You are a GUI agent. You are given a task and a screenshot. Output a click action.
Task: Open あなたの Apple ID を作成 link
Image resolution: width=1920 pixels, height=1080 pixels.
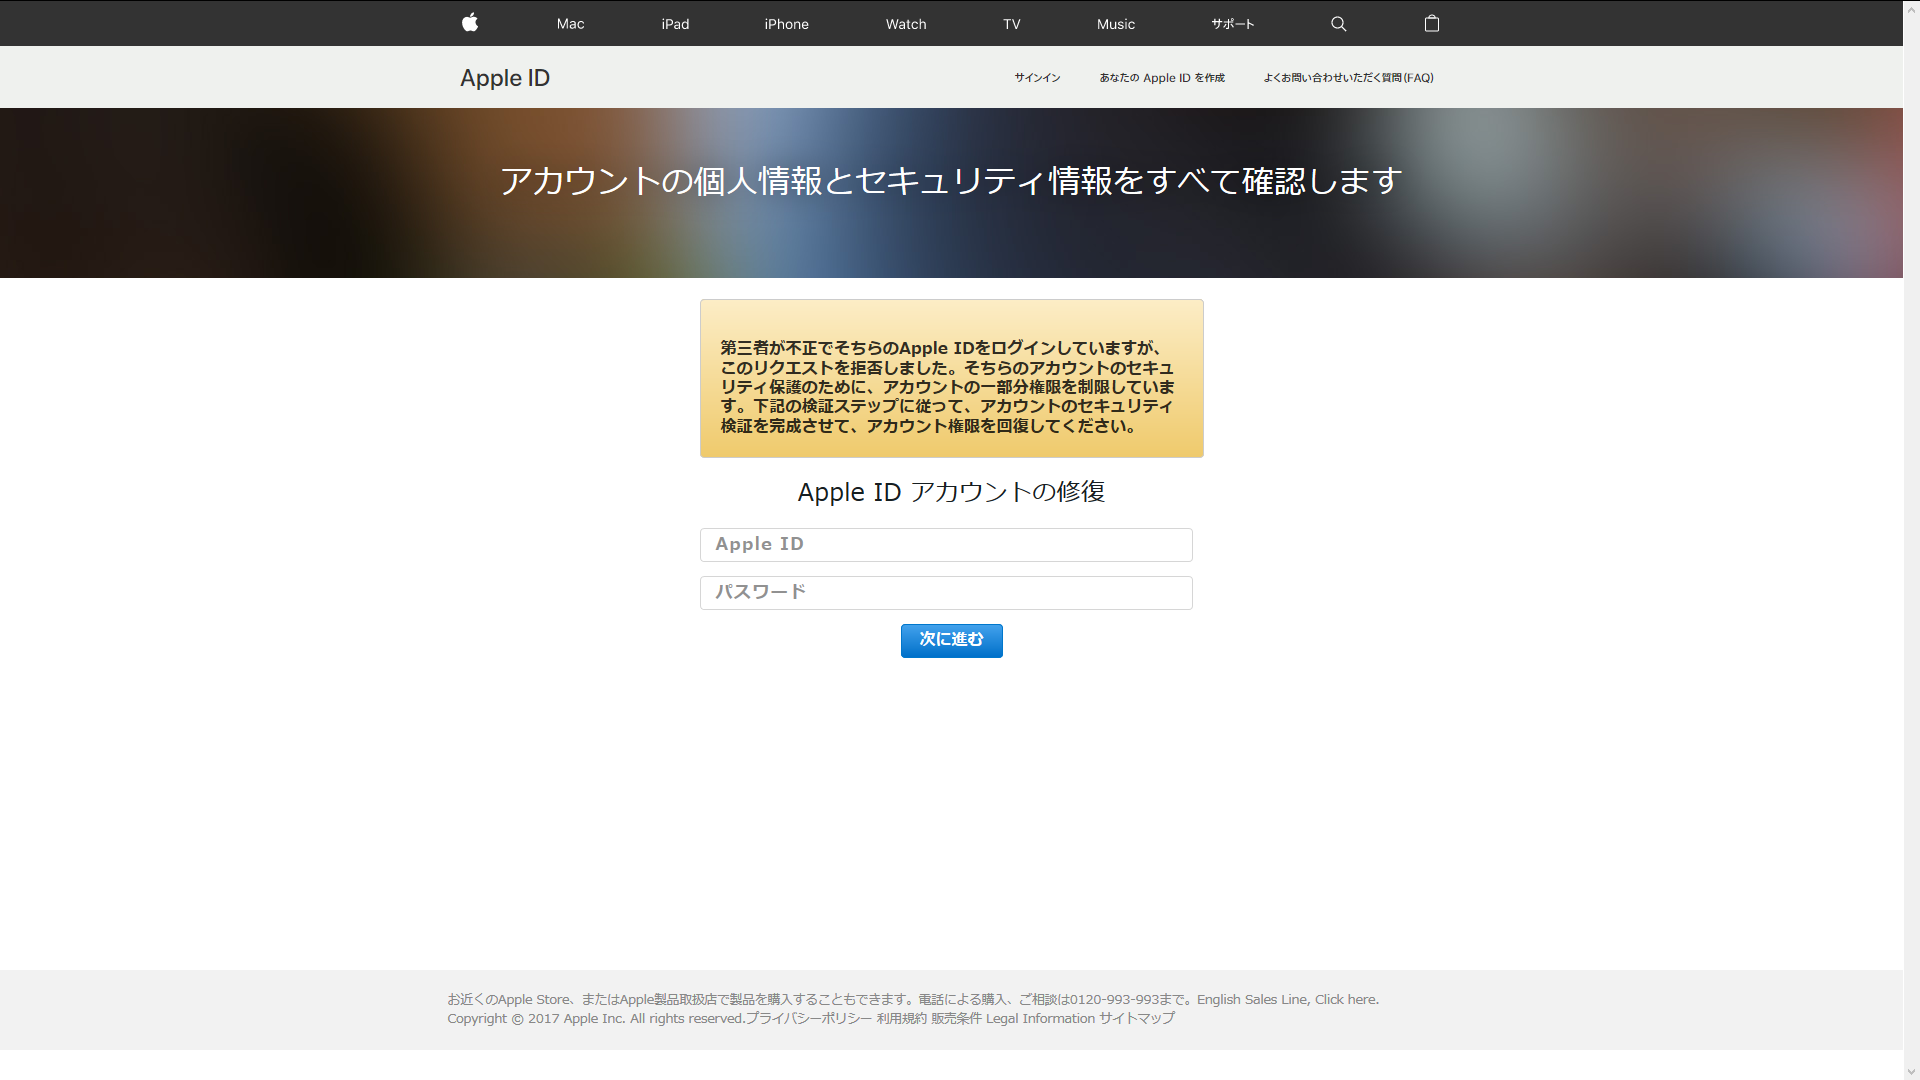pos(1161,78)
